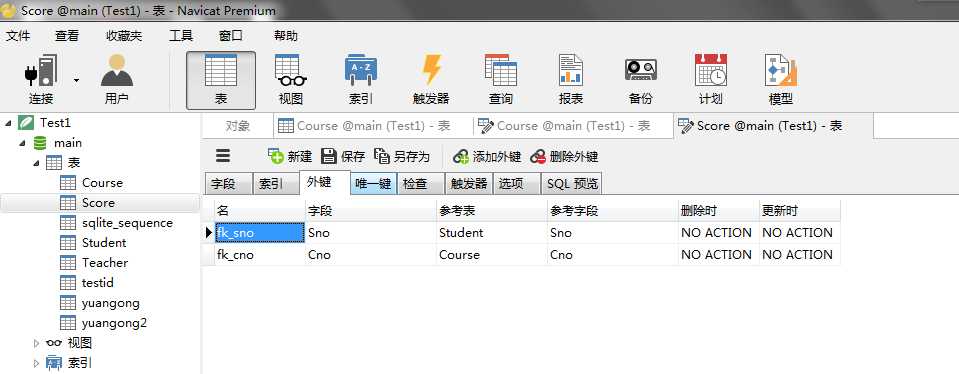The image size is (959, 374).
Task: Click the main database cylinder icon
Action: (40, 143)
